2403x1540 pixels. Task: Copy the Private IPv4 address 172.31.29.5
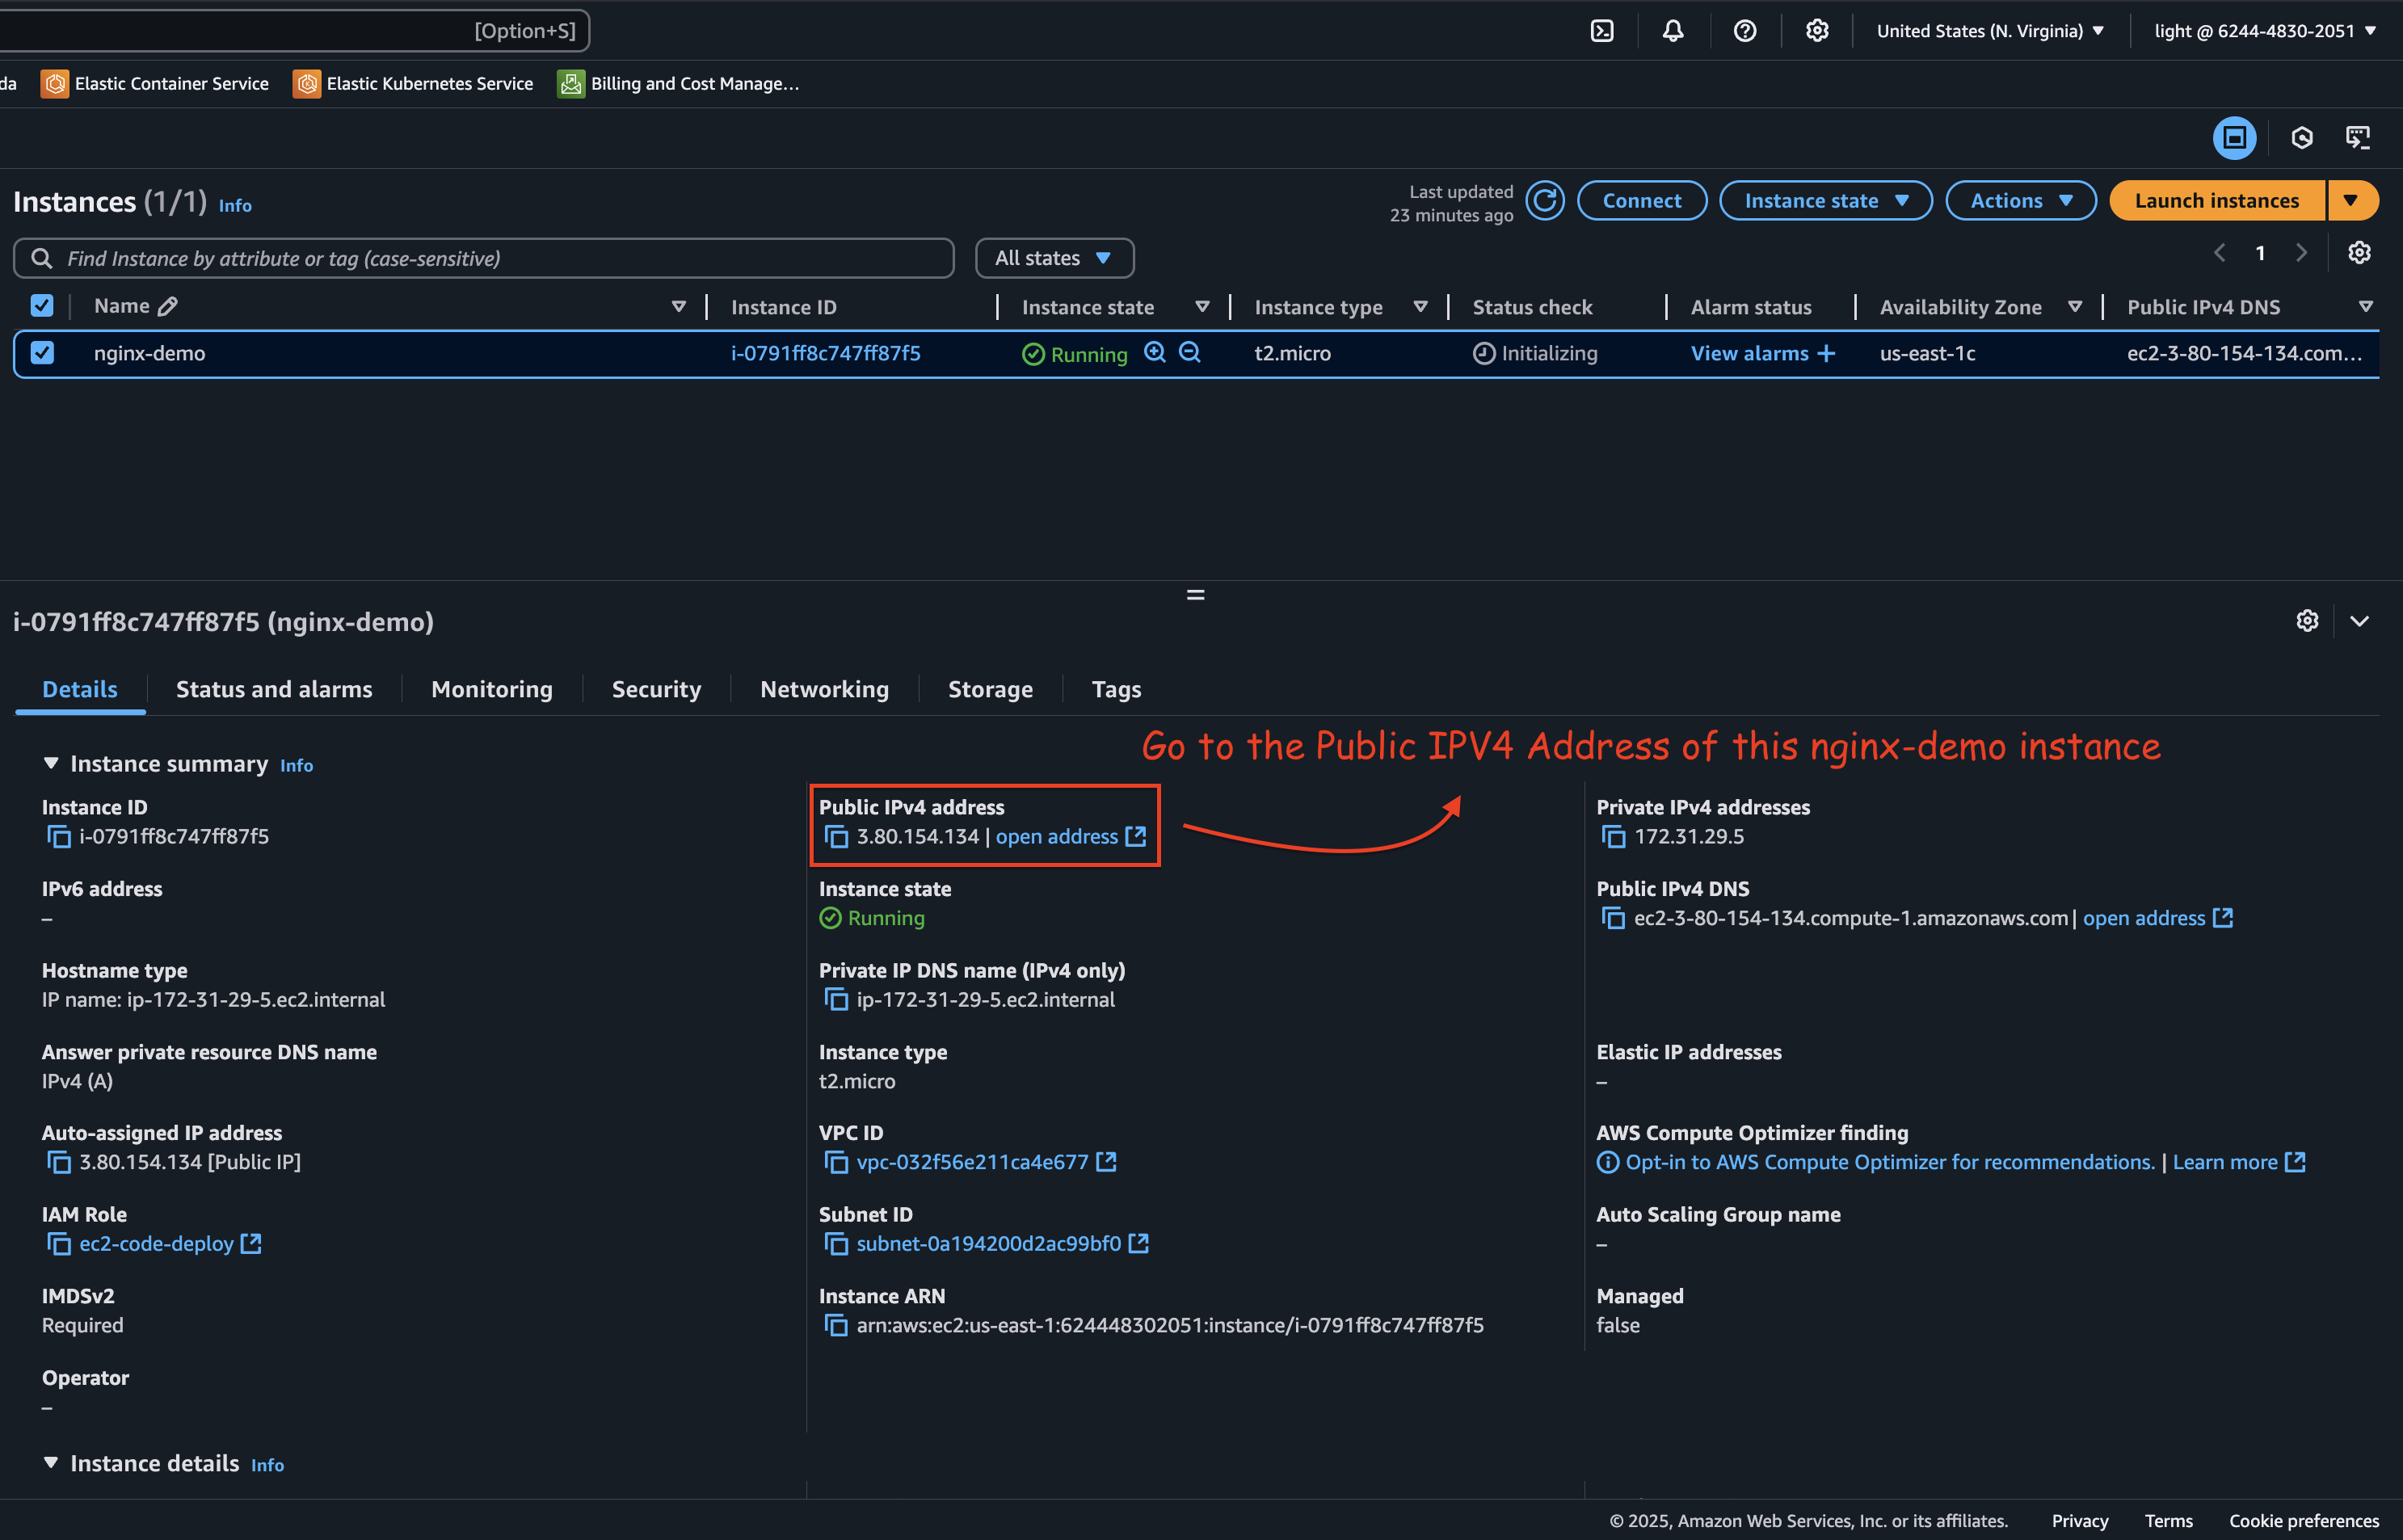pos(1613,837)
